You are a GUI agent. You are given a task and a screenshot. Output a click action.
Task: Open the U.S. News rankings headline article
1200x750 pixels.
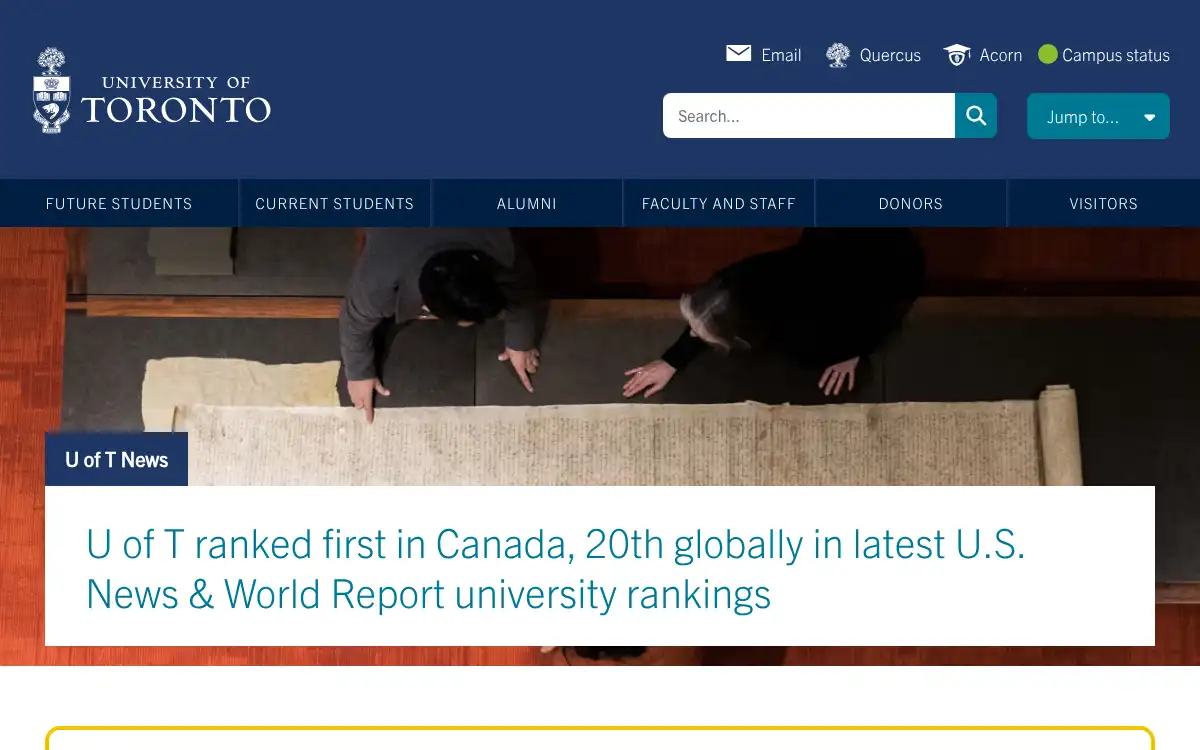click(x=556, y=569)
